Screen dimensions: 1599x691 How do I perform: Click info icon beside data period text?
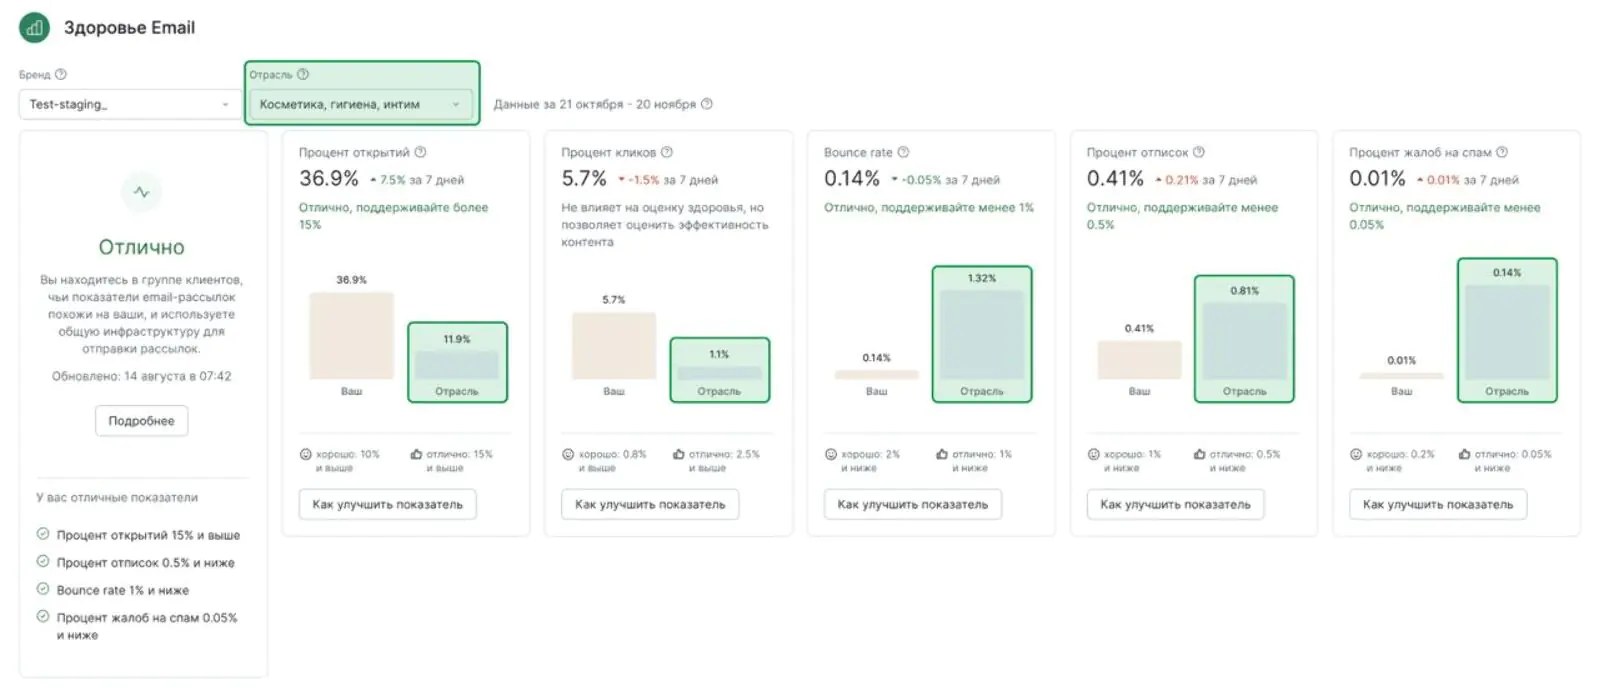click(707, 104)
